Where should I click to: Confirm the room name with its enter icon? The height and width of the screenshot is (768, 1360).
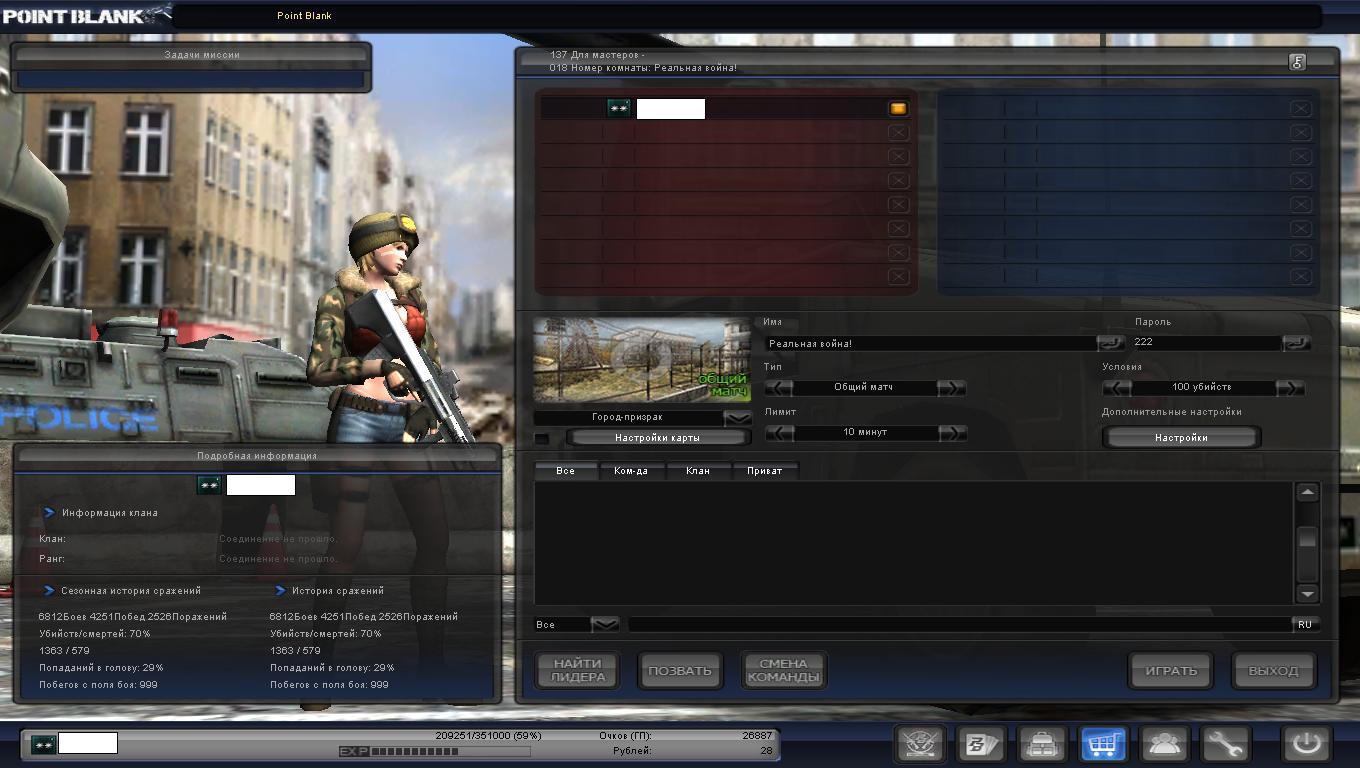point(1109,343)
